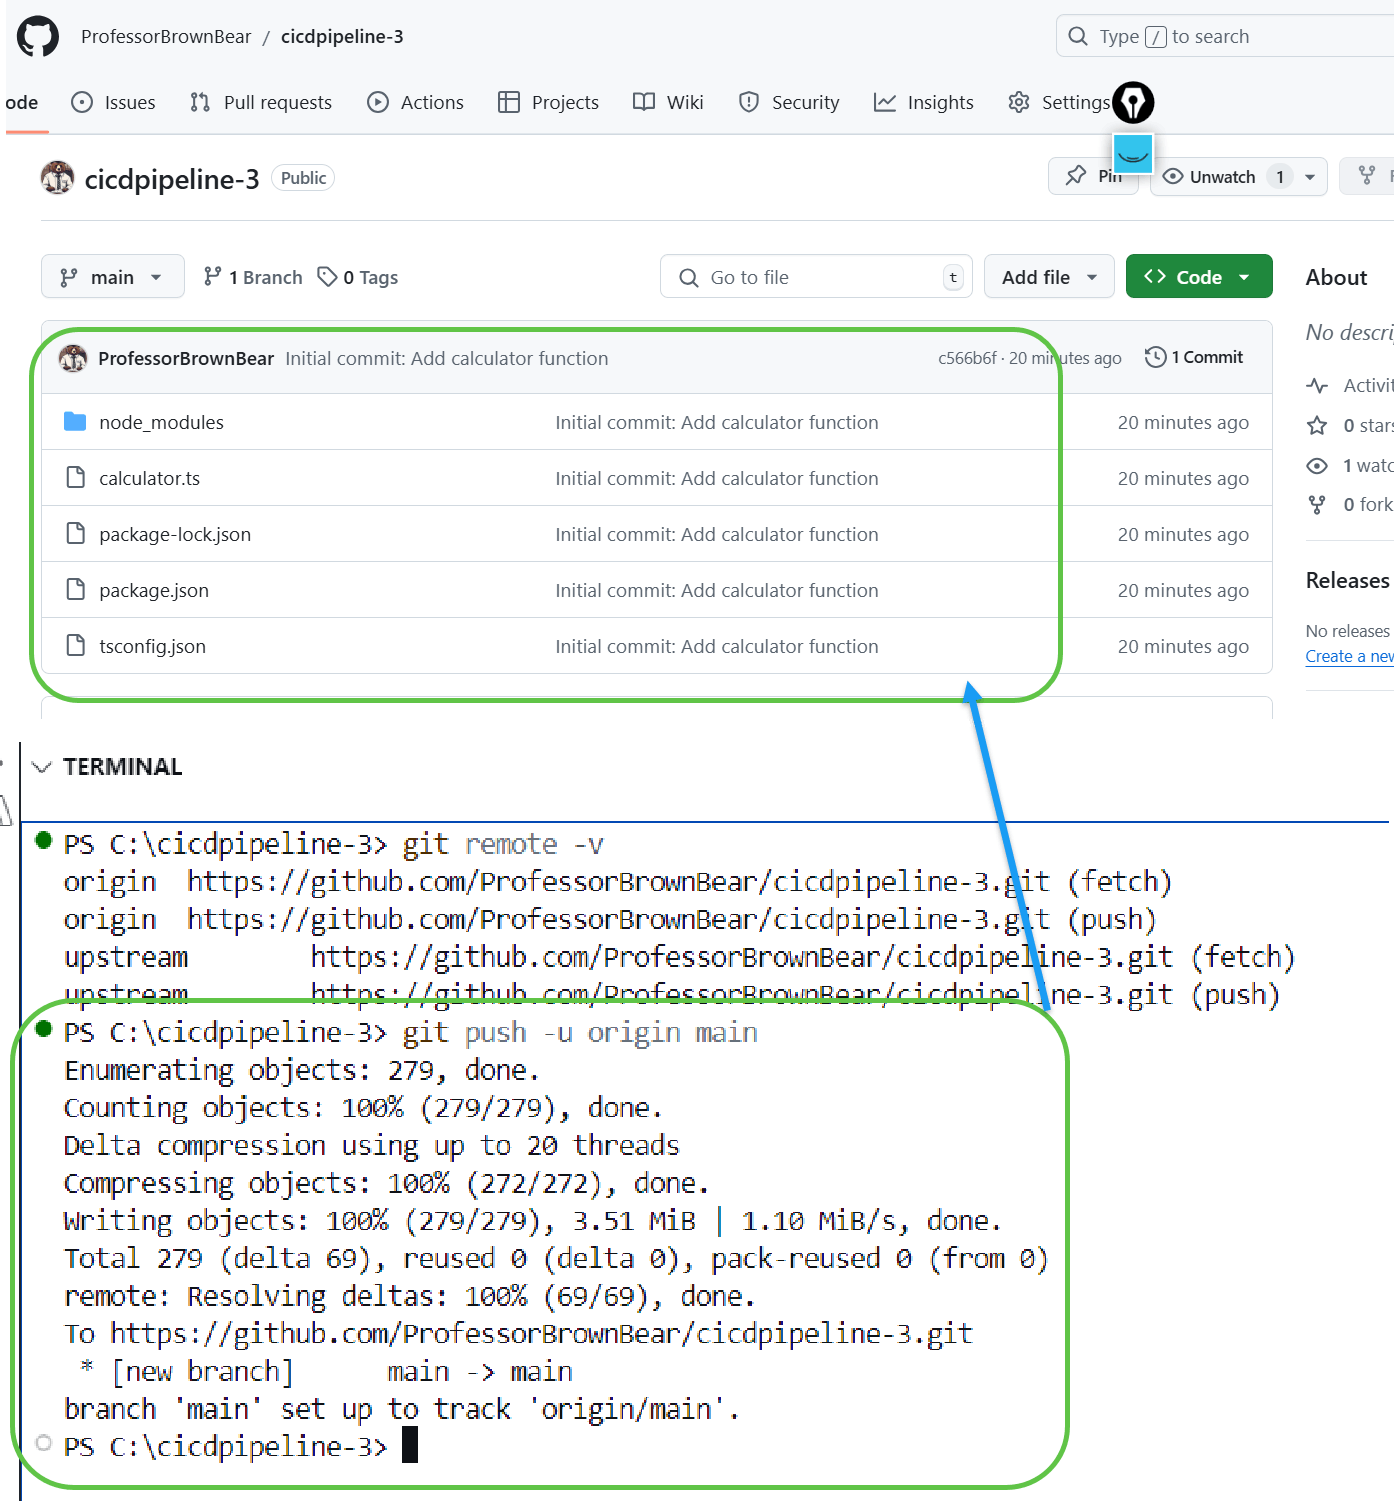The image size is (1394, 1501).
Task: Switch to the Issues tab
Action: (x=114, y=102)
